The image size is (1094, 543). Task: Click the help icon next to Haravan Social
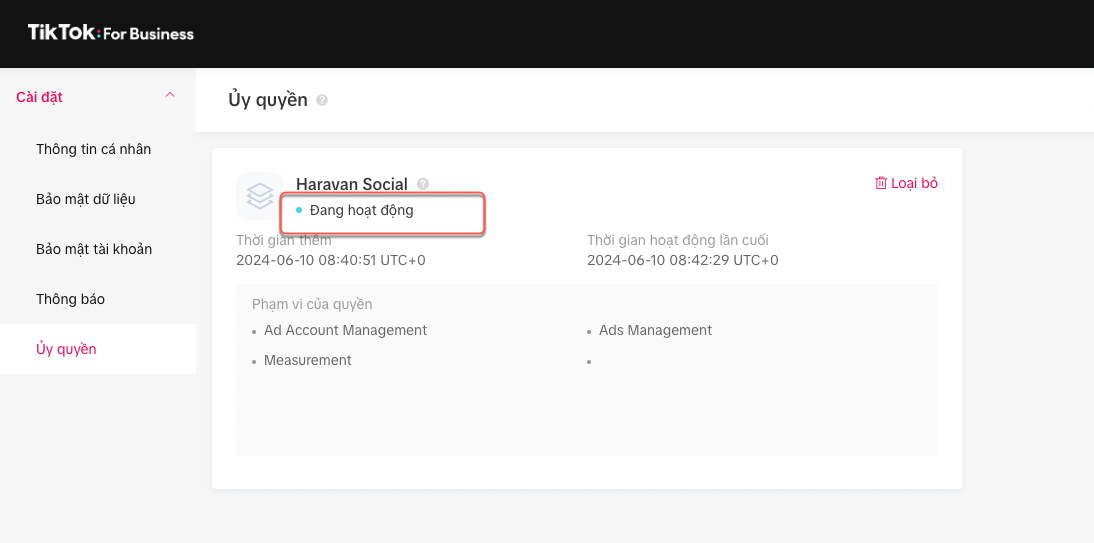(423, 184)
